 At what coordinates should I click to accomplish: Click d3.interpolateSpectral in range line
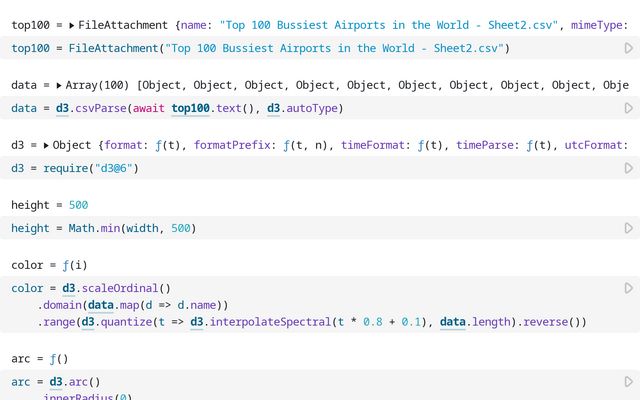[260, 322]
